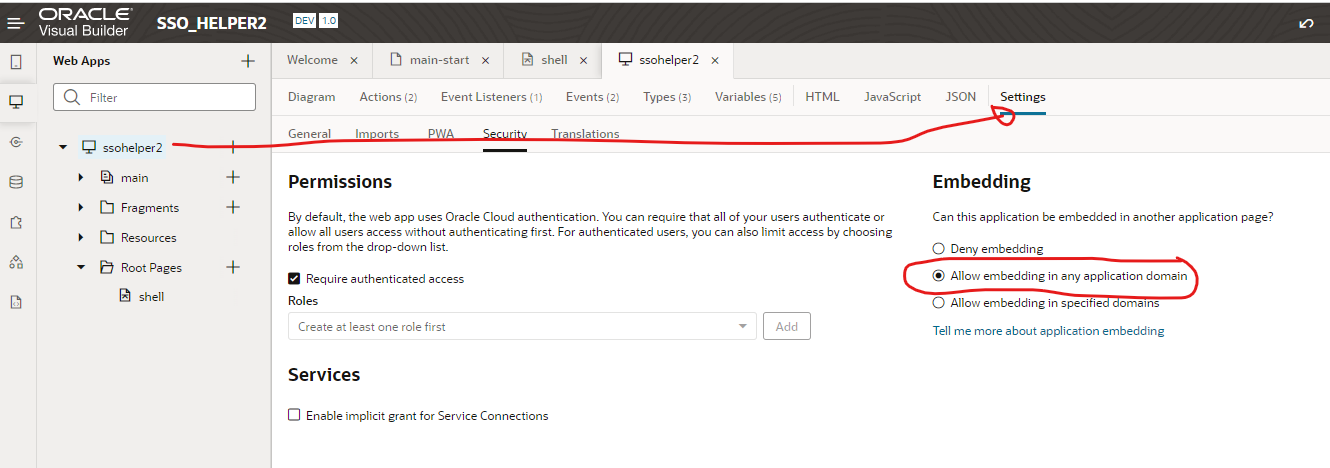Uncheck Require authenticated access
Screen dimensions: 1330x468
coord(294,279)
